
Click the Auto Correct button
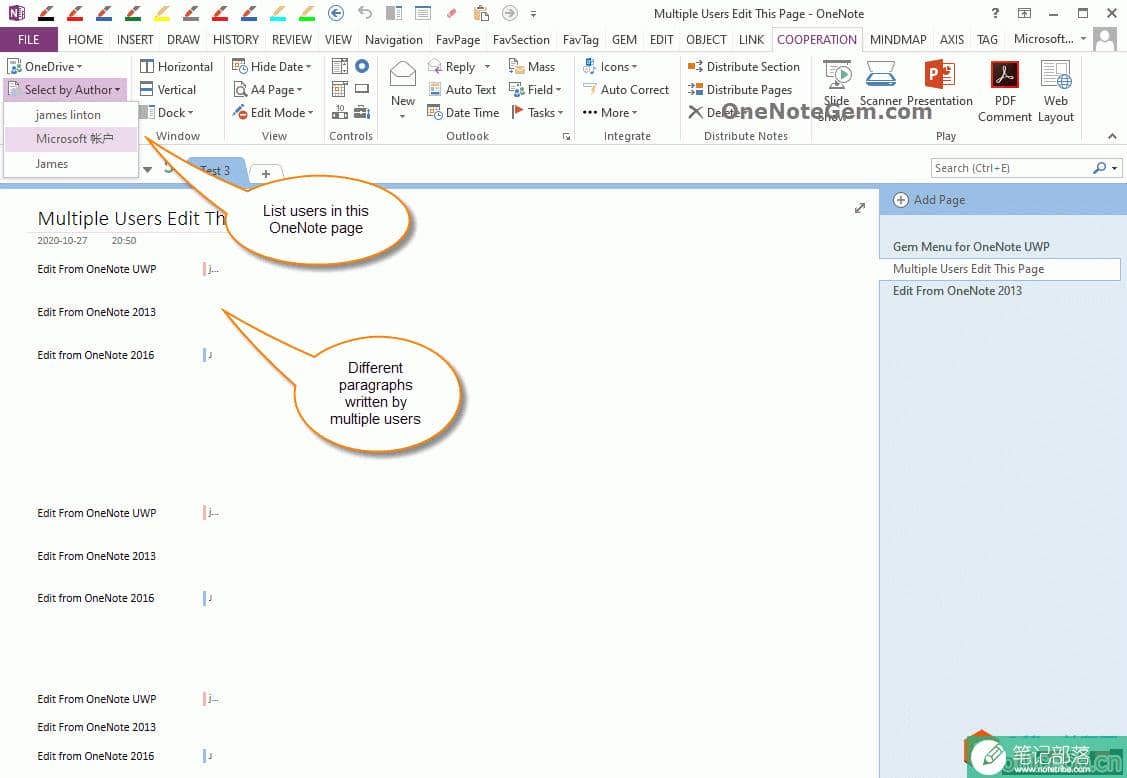point(626,90)
